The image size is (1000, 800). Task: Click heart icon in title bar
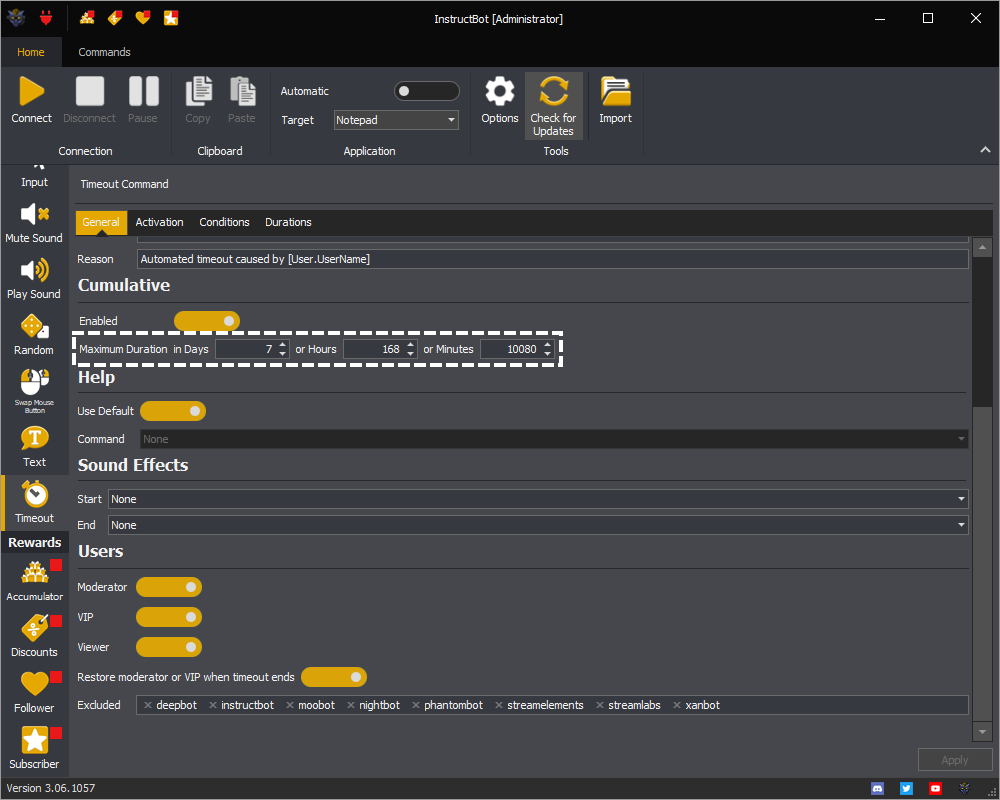point(143,18)
